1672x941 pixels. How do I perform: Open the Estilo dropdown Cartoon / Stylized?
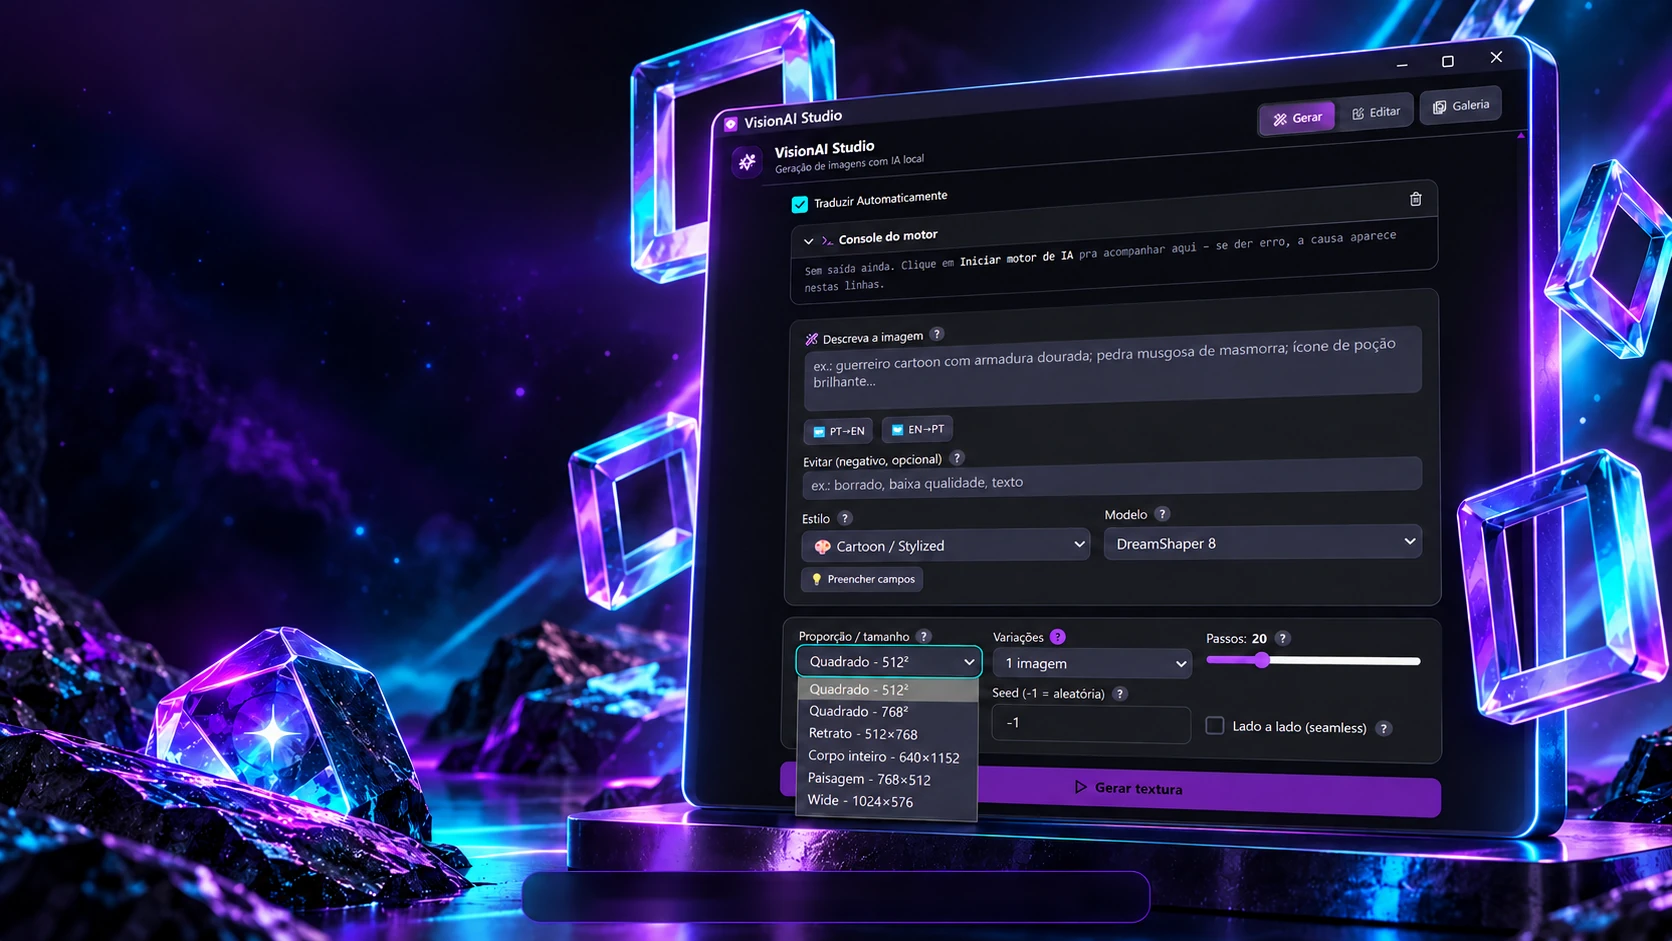click(x=945, y=545)
